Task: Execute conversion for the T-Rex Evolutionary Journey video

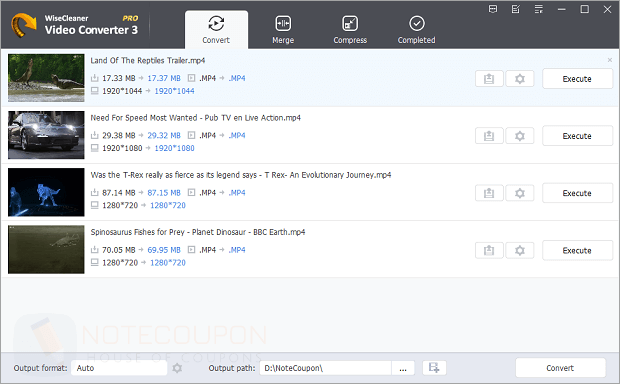Action: point(577,193)
